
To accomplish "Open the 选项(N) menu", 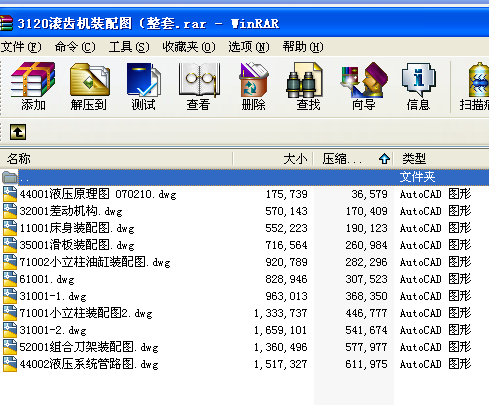I will click(249, 47).
